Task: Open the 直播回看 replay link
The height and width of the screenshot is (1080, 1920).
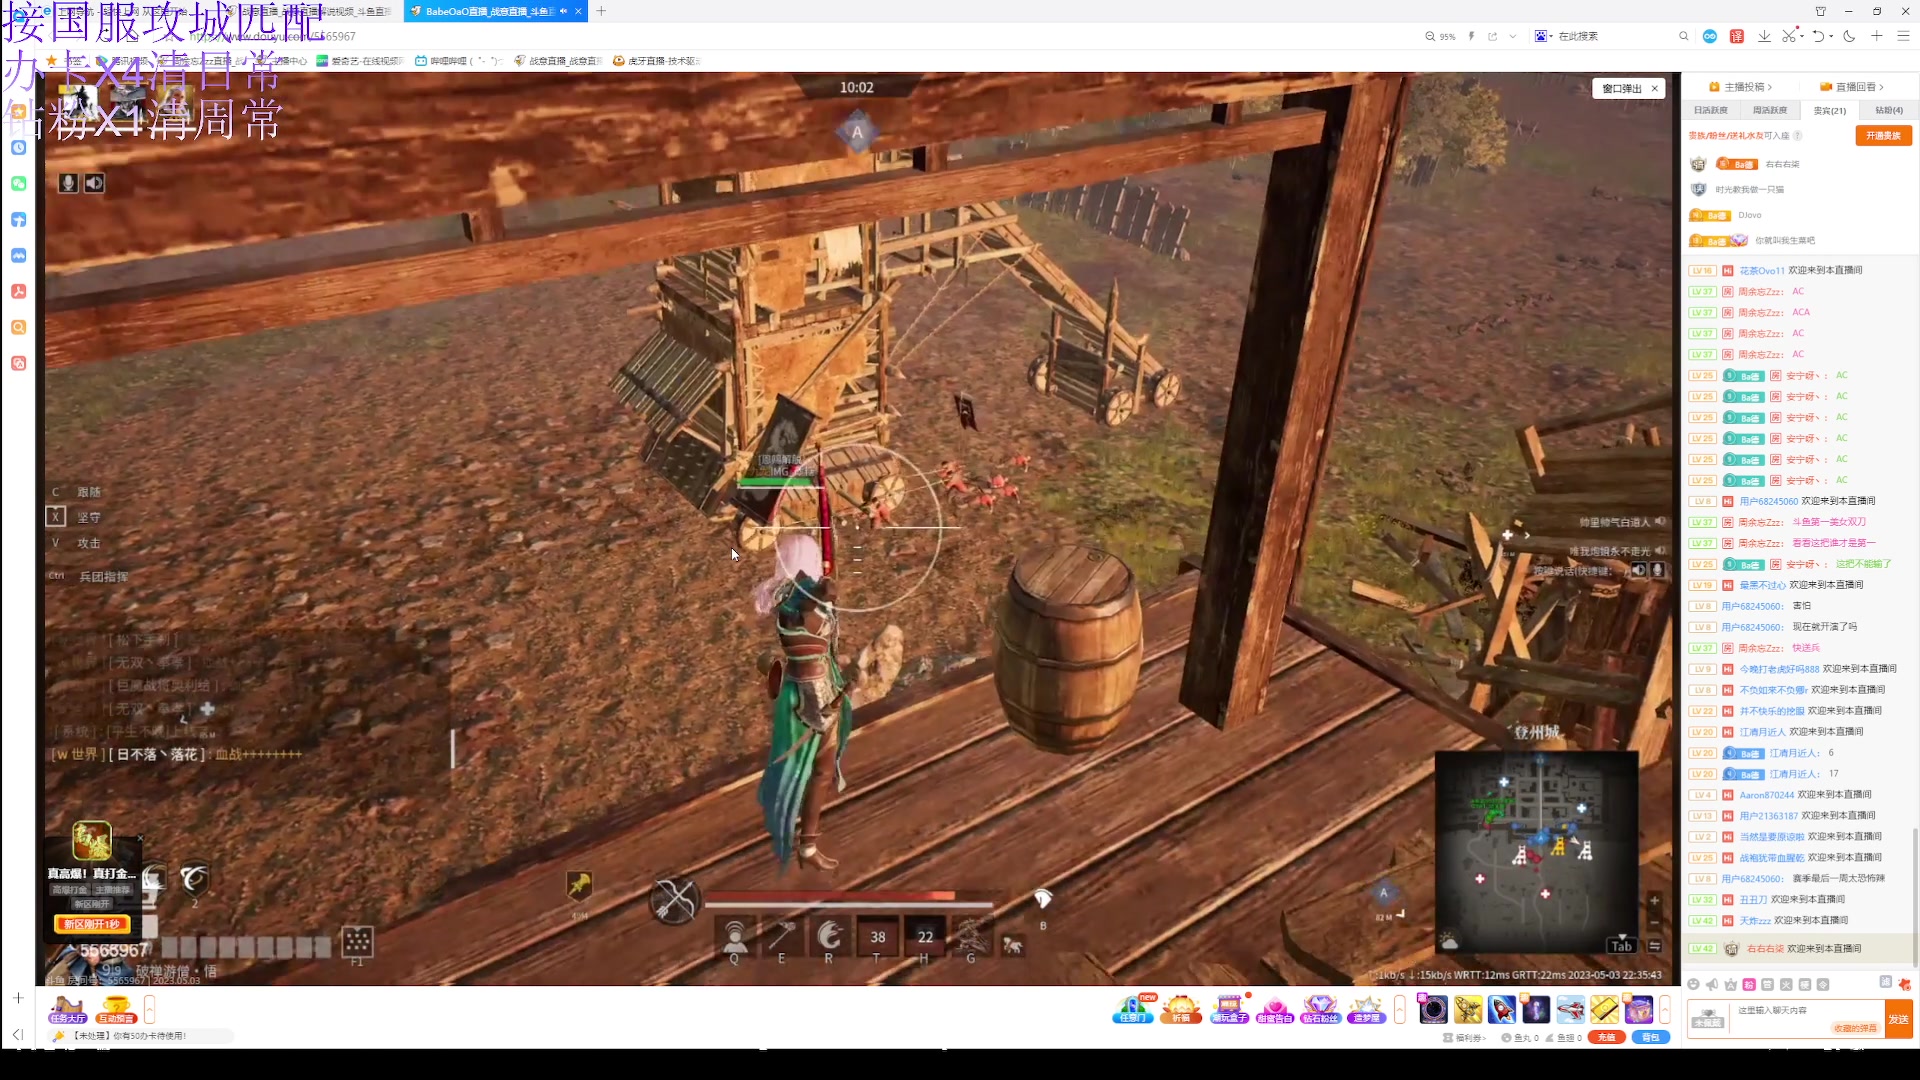Action: coord(1851,87)
